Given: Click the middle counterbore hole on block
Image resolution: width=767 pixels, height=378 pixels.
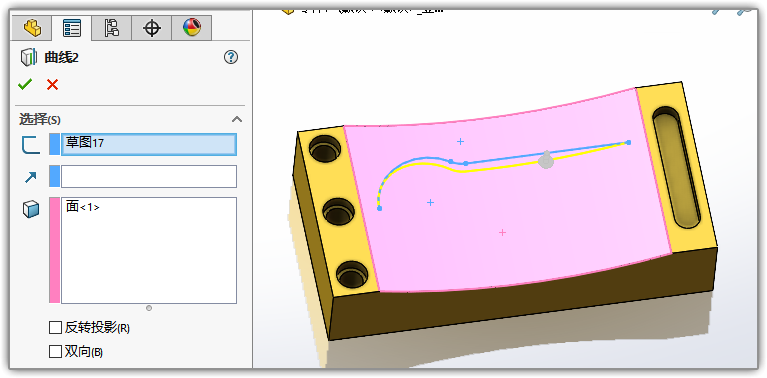Looking at the screenshot, I should [x=338, y=212].
